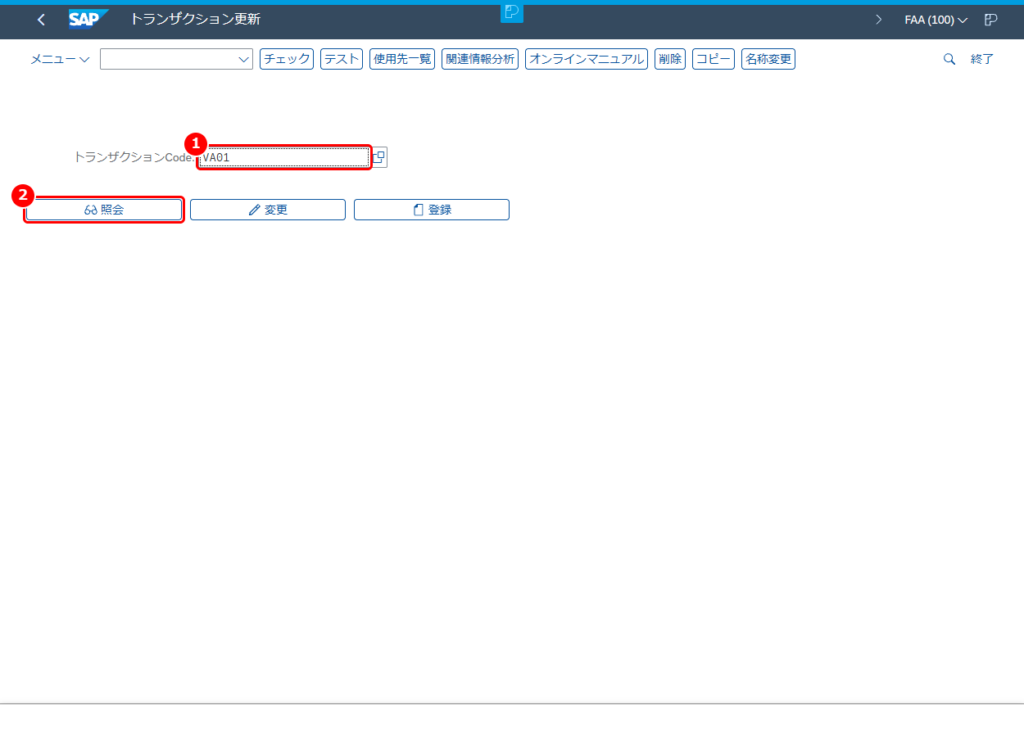Click the トランザクション更新 title text

click(x=195, y=20)
